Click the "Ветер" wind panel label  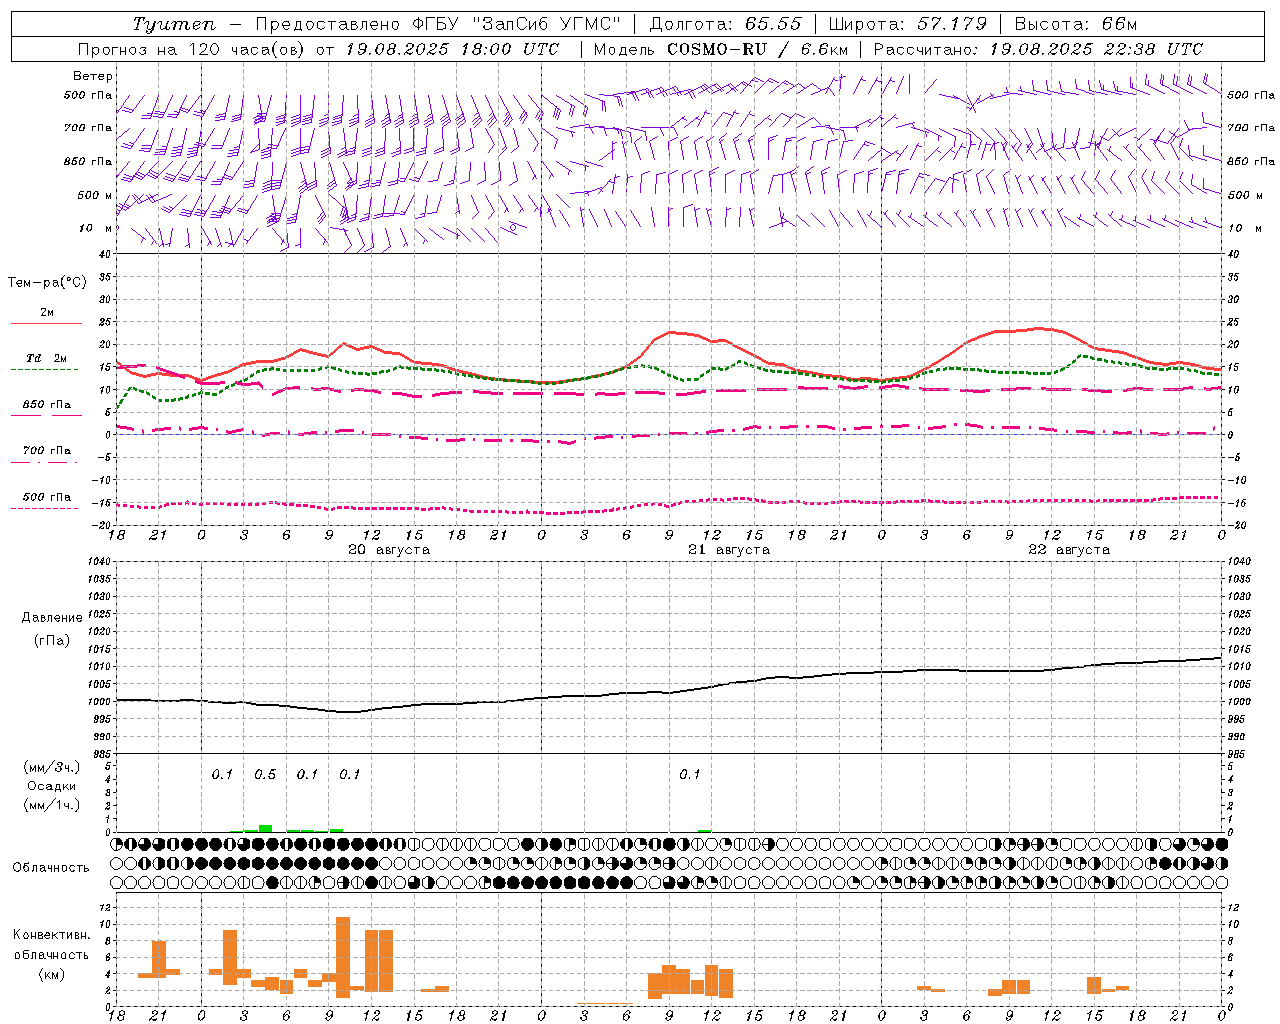pyautogui.click(x=93, y=76)
